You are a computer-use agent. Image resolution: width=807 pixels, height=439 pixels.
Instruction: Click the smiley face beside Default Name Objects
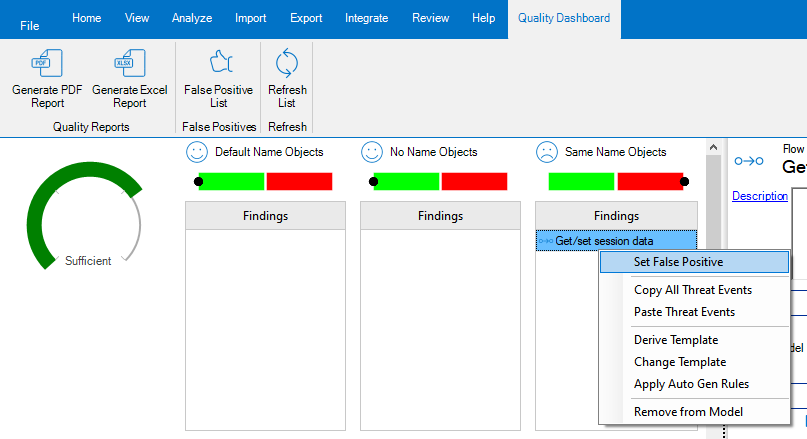click(196, 152)
